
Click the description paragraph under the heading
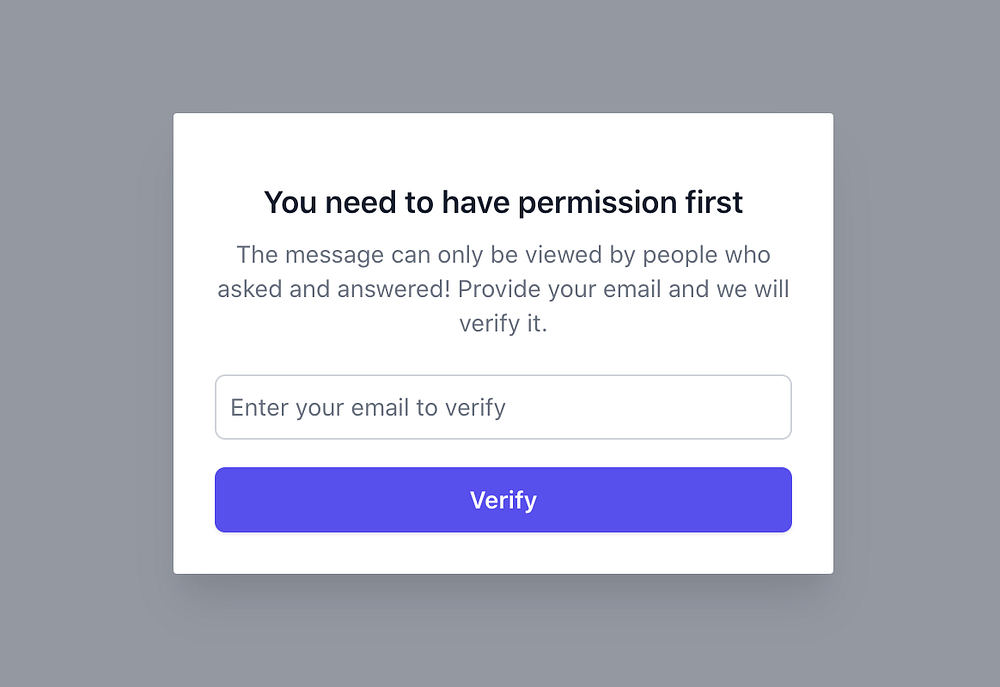(503, 289)
